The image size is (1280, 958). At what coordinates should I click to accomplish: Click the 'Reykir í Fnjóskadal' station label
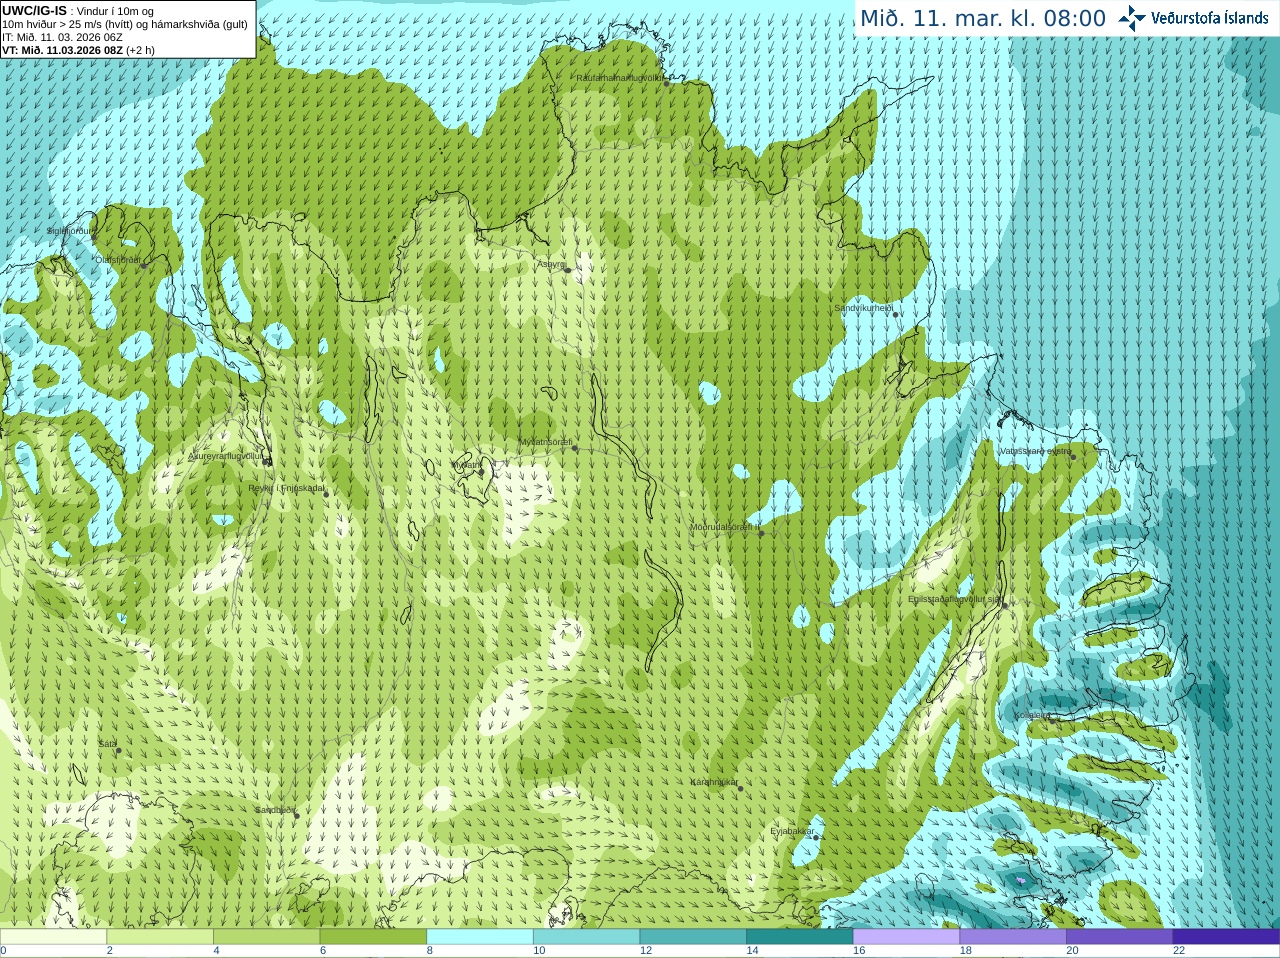pos(287,488)
